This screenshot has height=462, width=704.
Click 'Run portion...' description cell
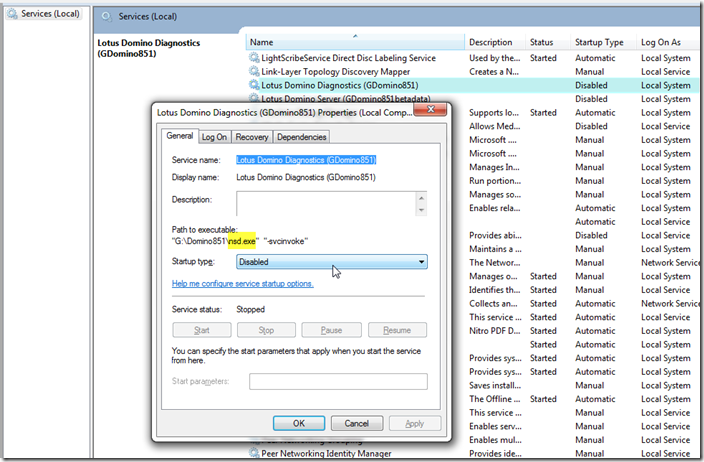(x=495, y=180)
